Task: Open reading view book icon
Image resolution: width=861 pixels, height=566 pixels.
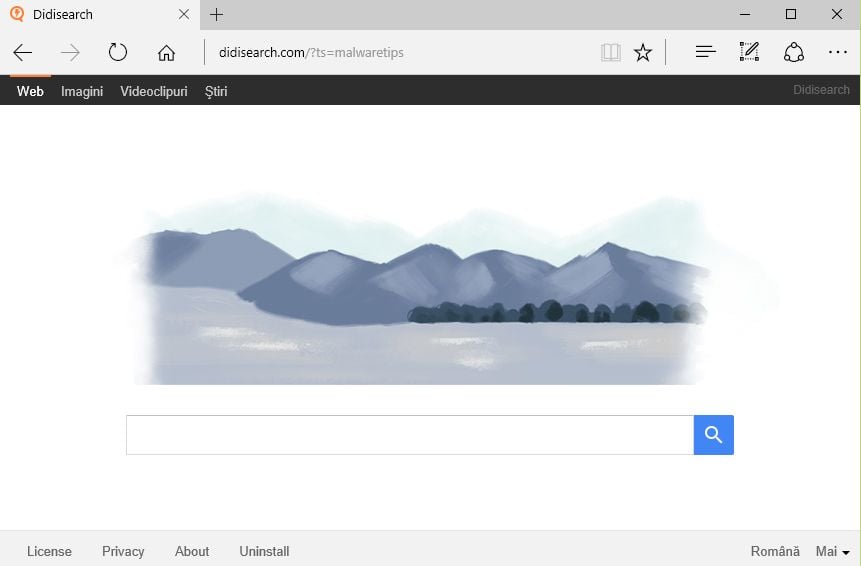Action: point(611,53)
